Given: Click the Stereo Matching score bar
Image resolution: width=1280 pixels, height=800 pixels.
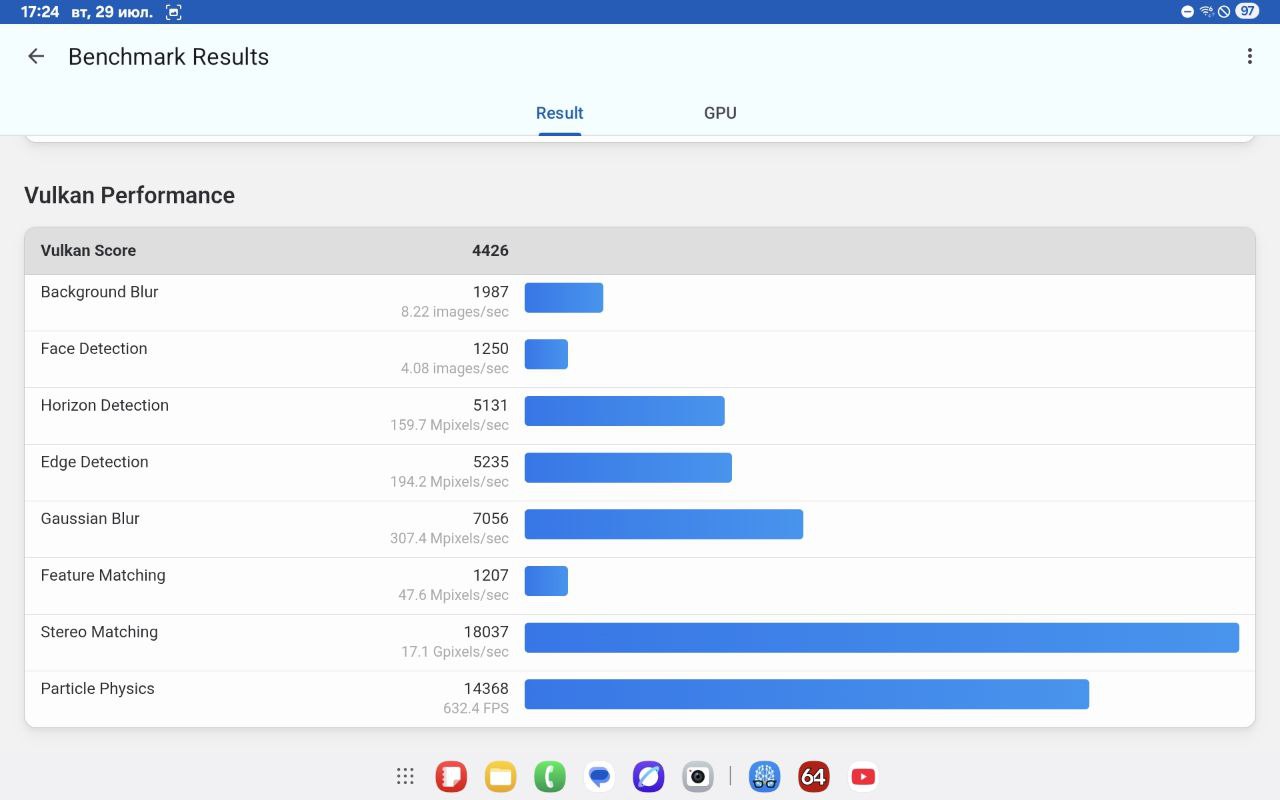Looking at the screenshot, I should click(882, 638).
